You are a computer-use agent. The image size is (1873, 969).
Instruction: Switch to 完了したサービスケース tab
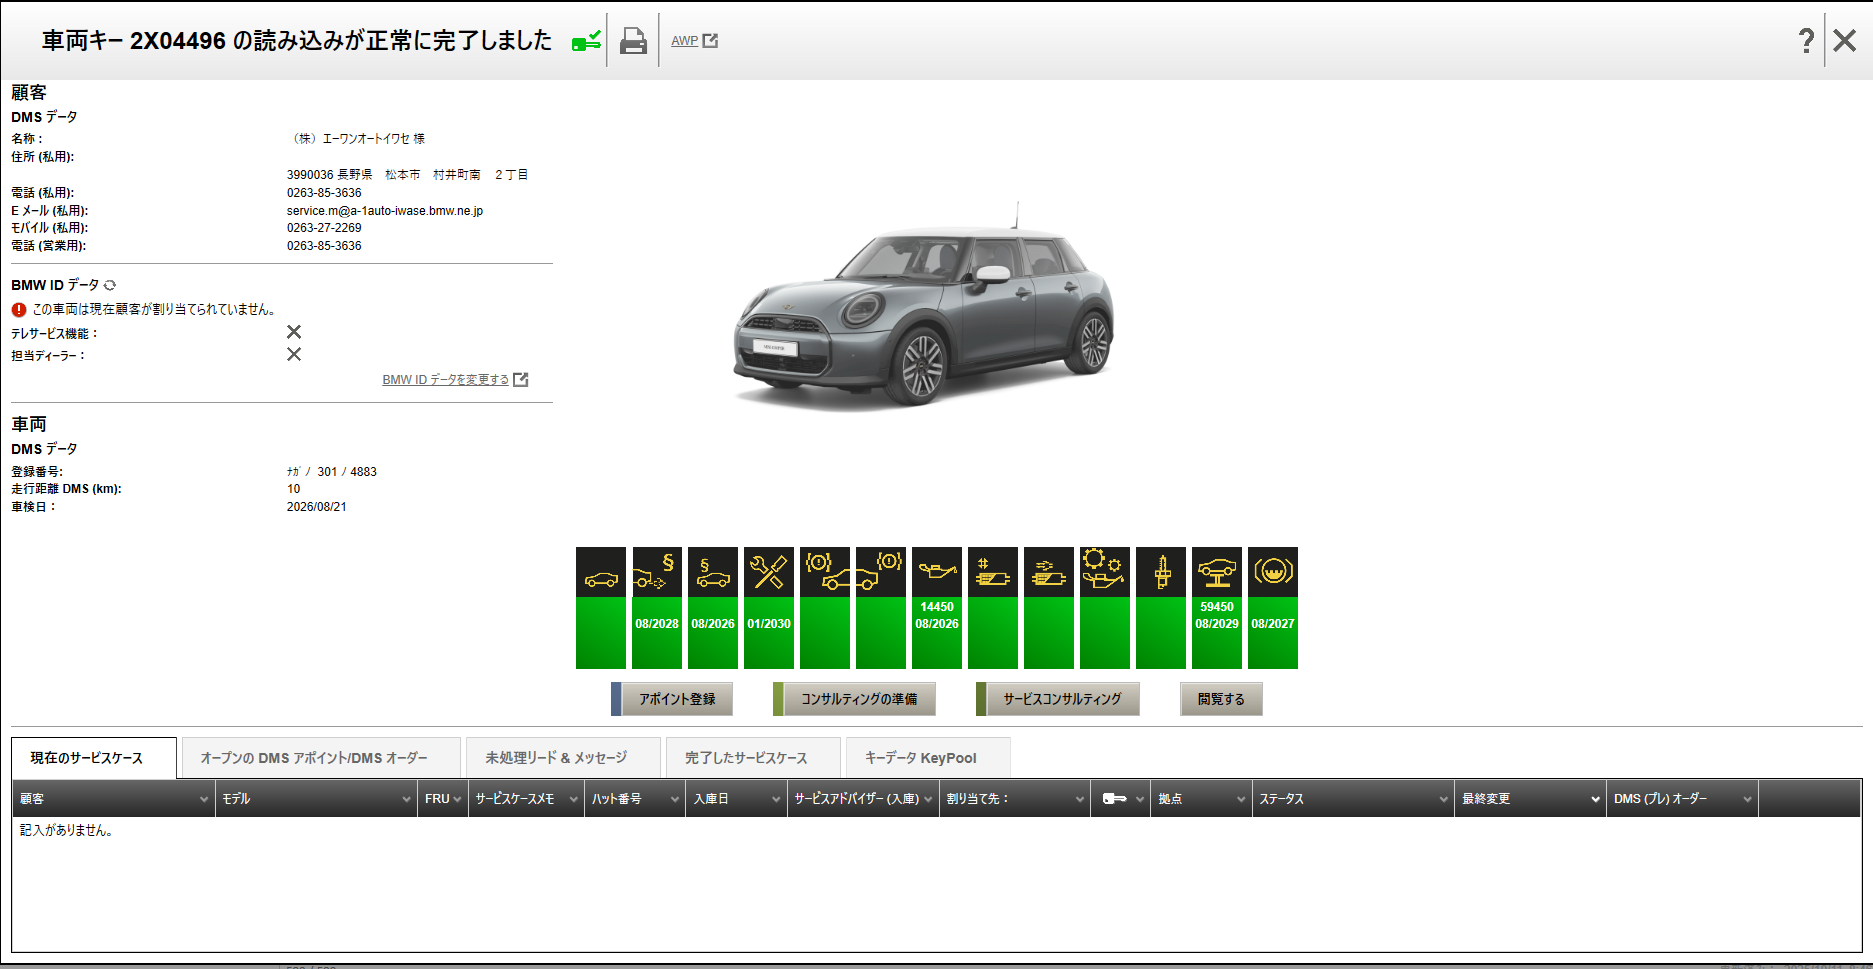point(746,758)
